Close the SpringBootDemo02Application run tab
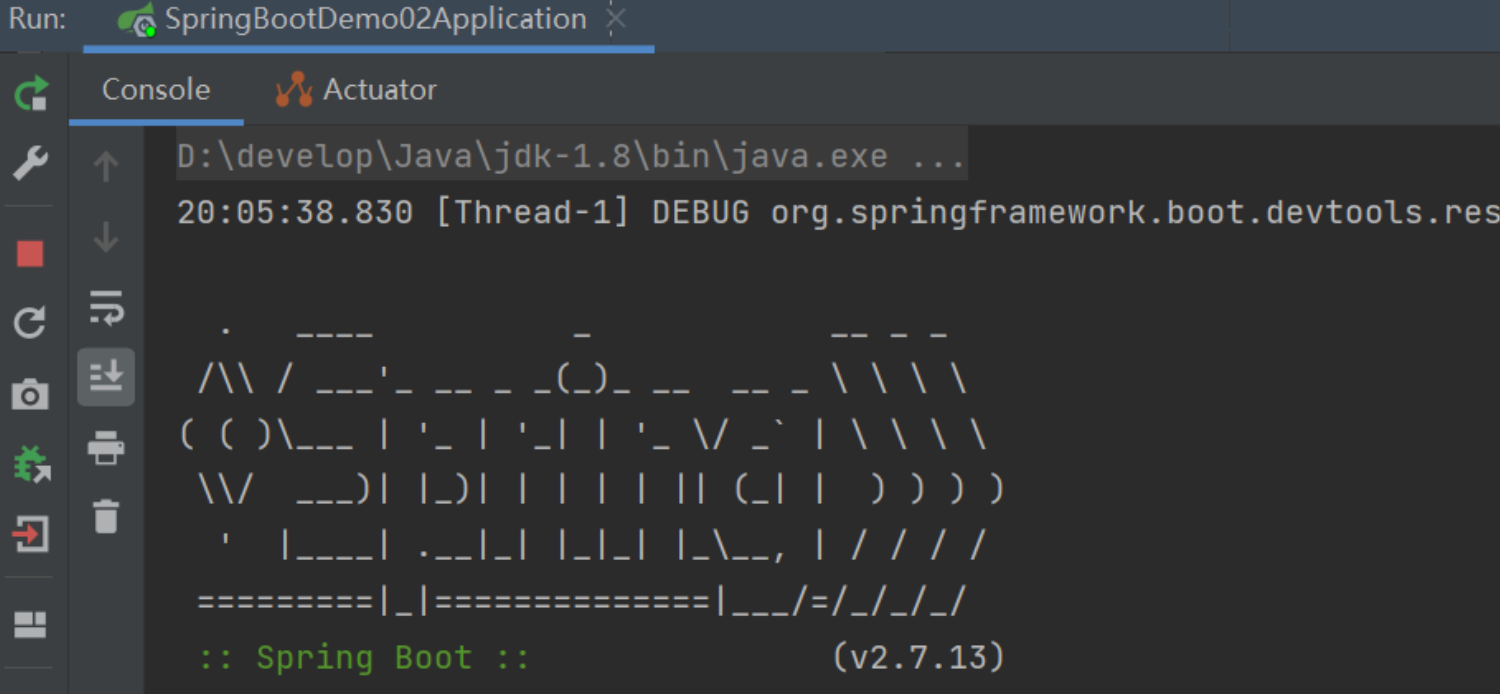The width and height of the screenshot is (1500, 694). click(617, 19)
